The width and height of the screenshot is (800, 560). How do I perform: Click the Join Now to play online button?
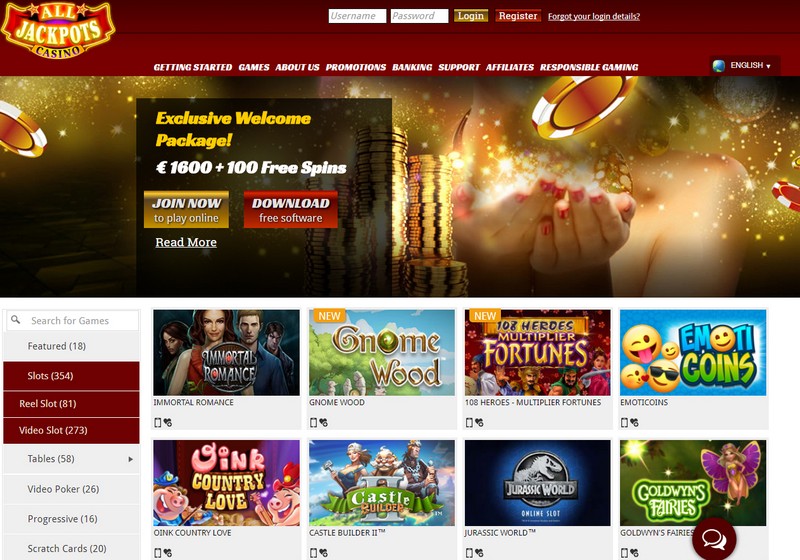pos(186,210)
